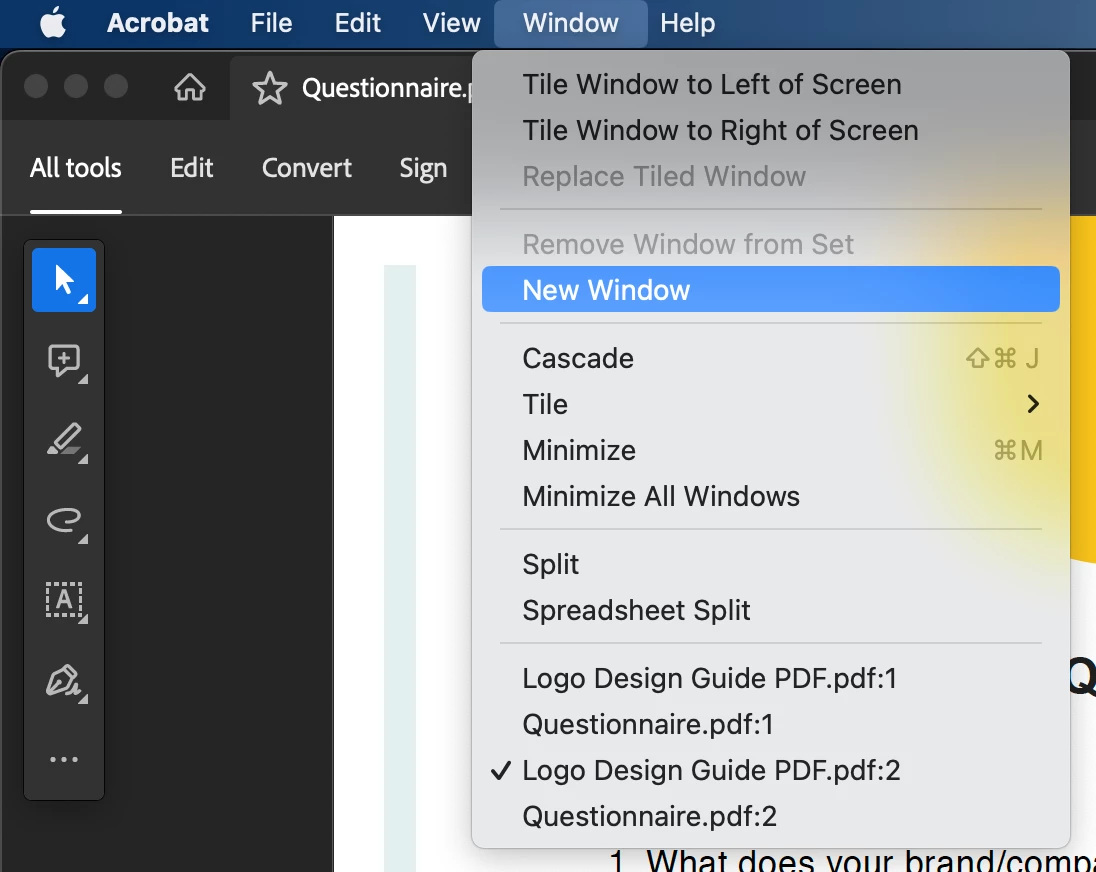Select the All tools tab

[75, 168]
